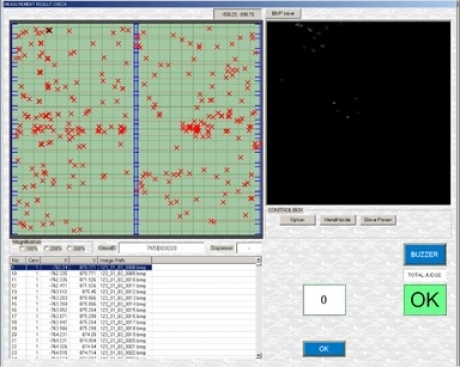Click the black X marker on defect map
Image resolution: width=460 pixels, height=367 pixels.
coord(49,30)
